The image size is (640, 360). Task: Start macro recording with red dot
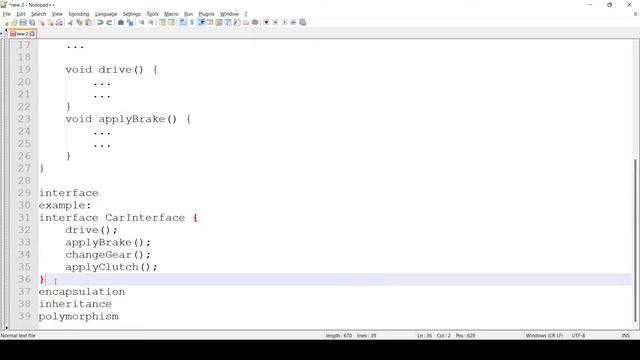[x=266, y=22]
